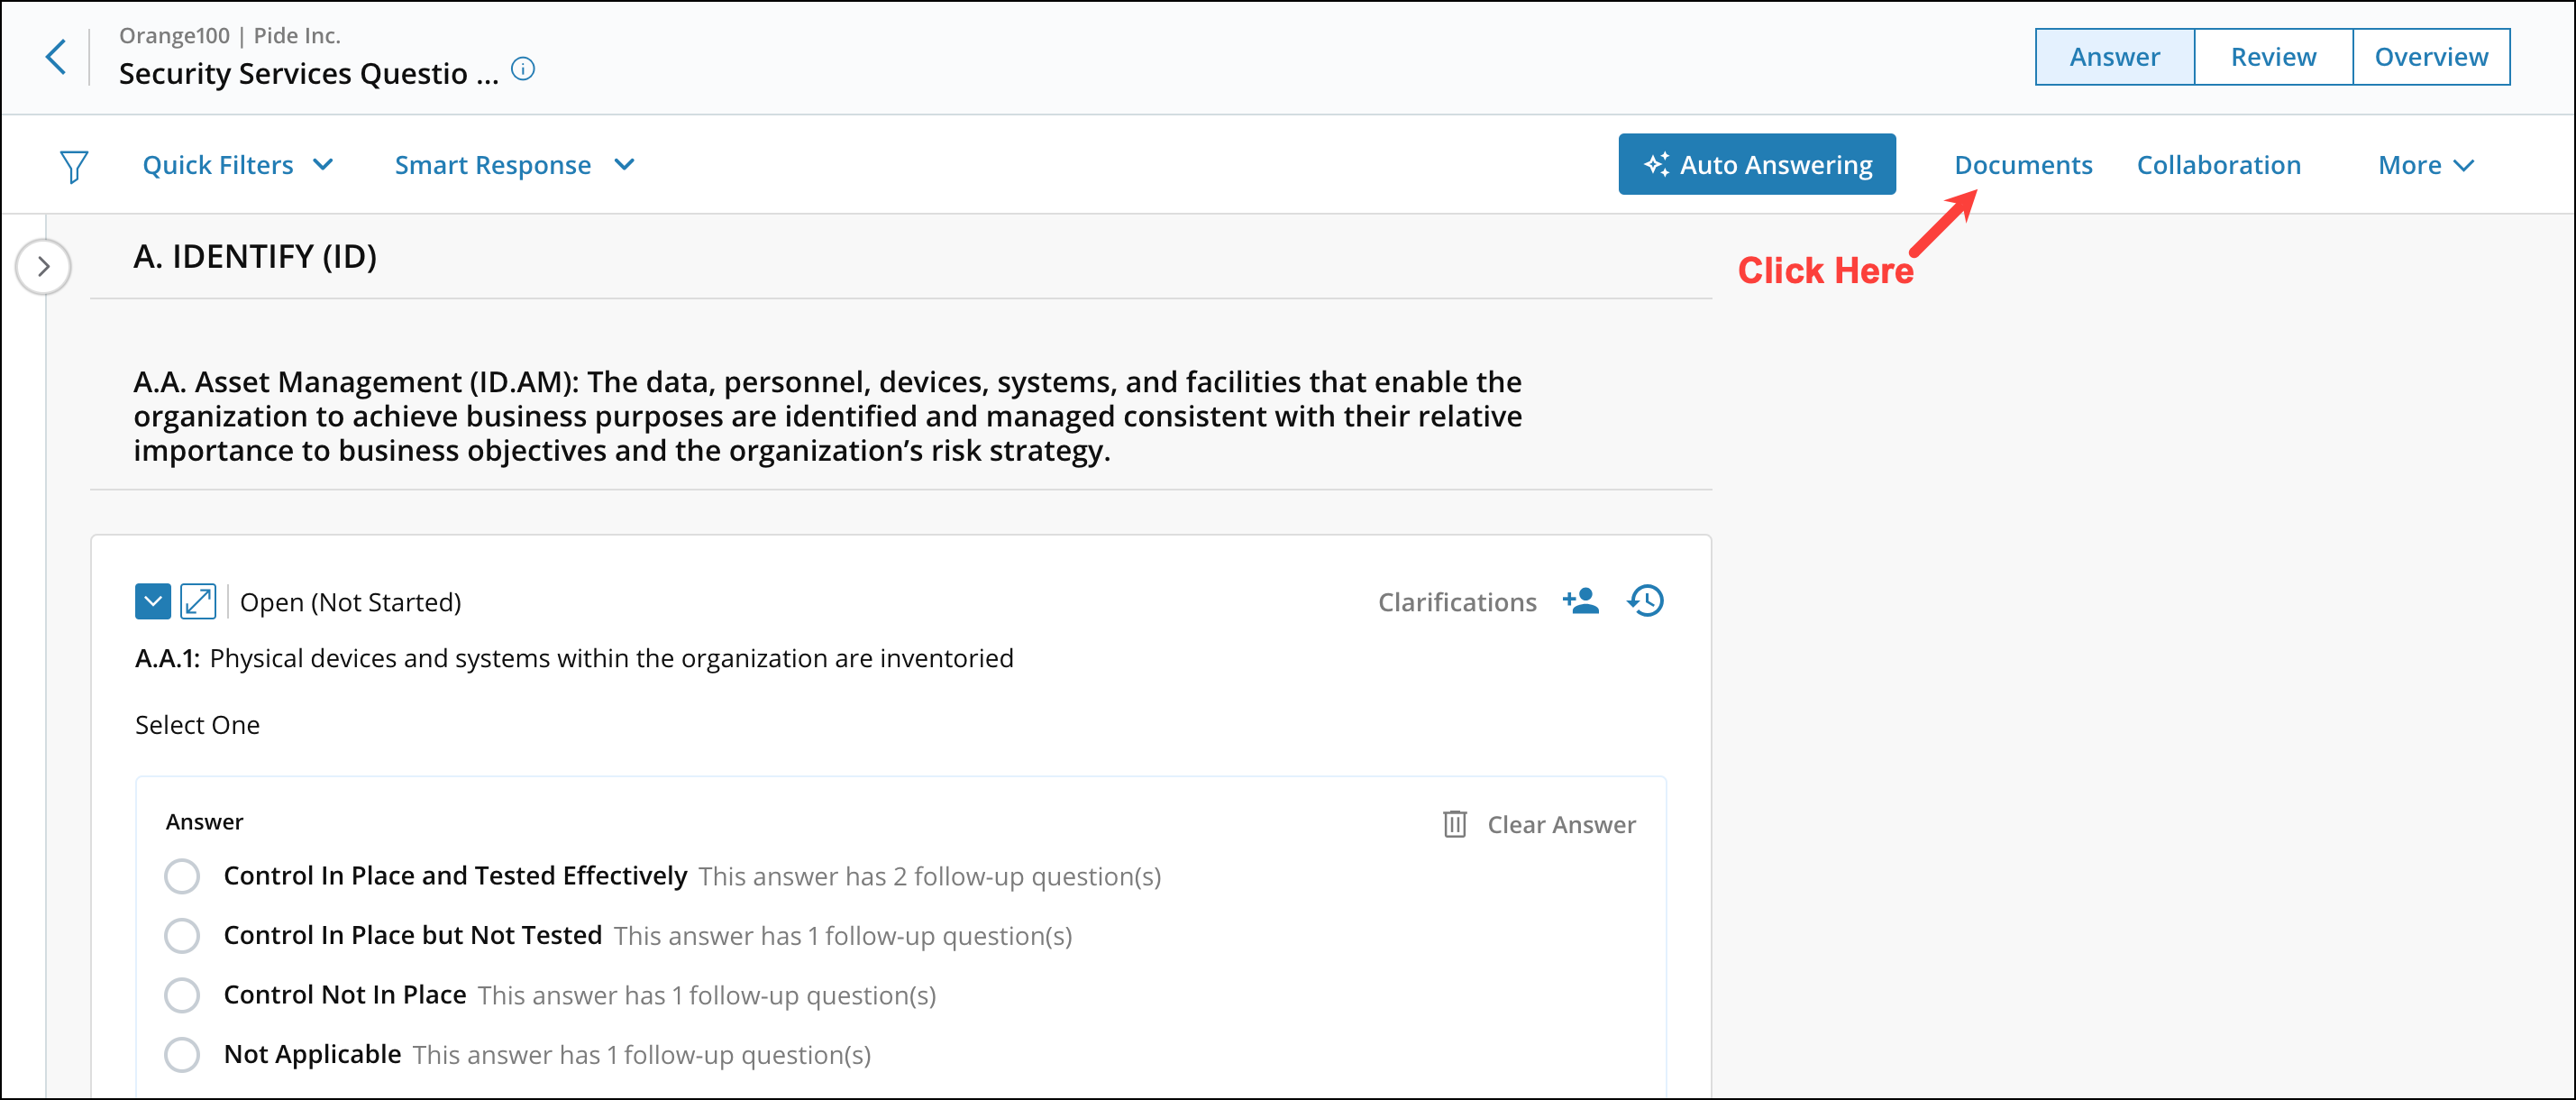2576x1100 pixels.
Task: Click the A. IDENTIFY (ID) section heading
Action: pyautogui.click(x=255, y=257)
